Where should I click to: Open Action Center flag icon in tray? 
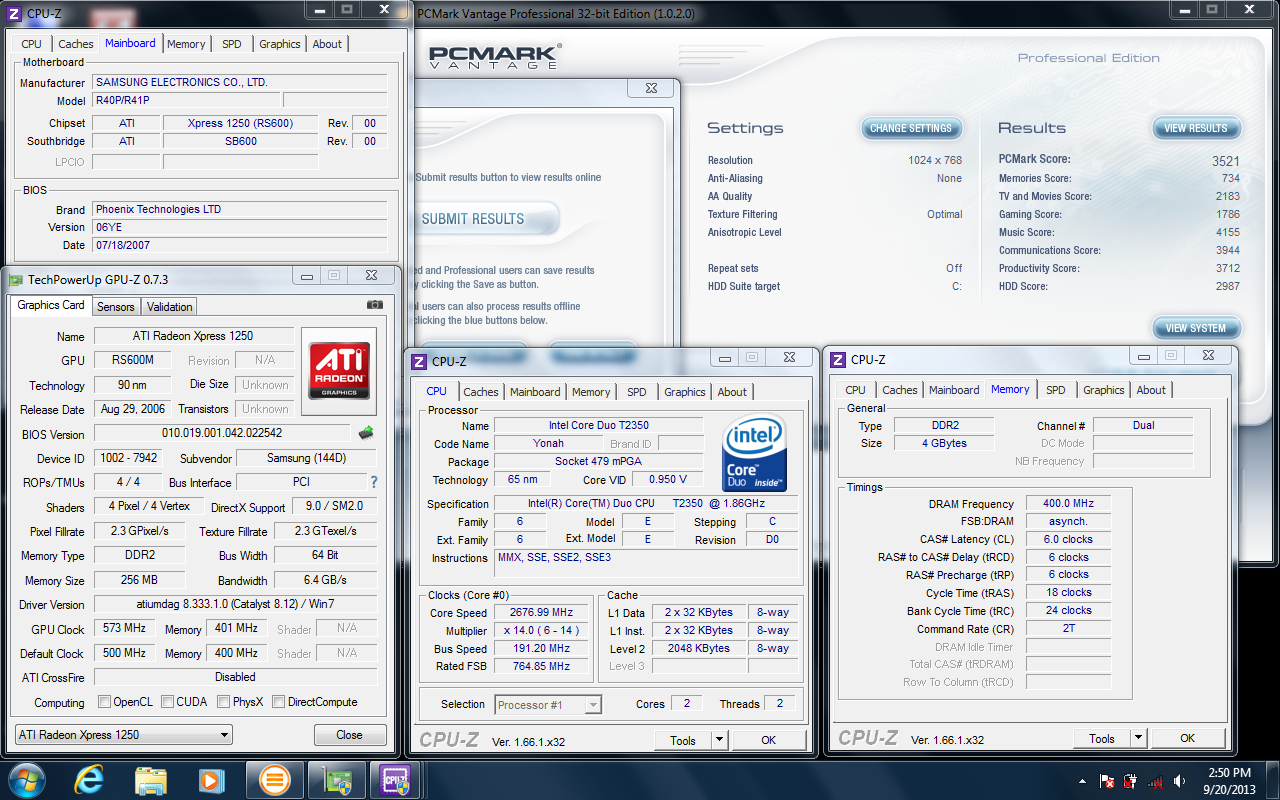(1107, 781)
